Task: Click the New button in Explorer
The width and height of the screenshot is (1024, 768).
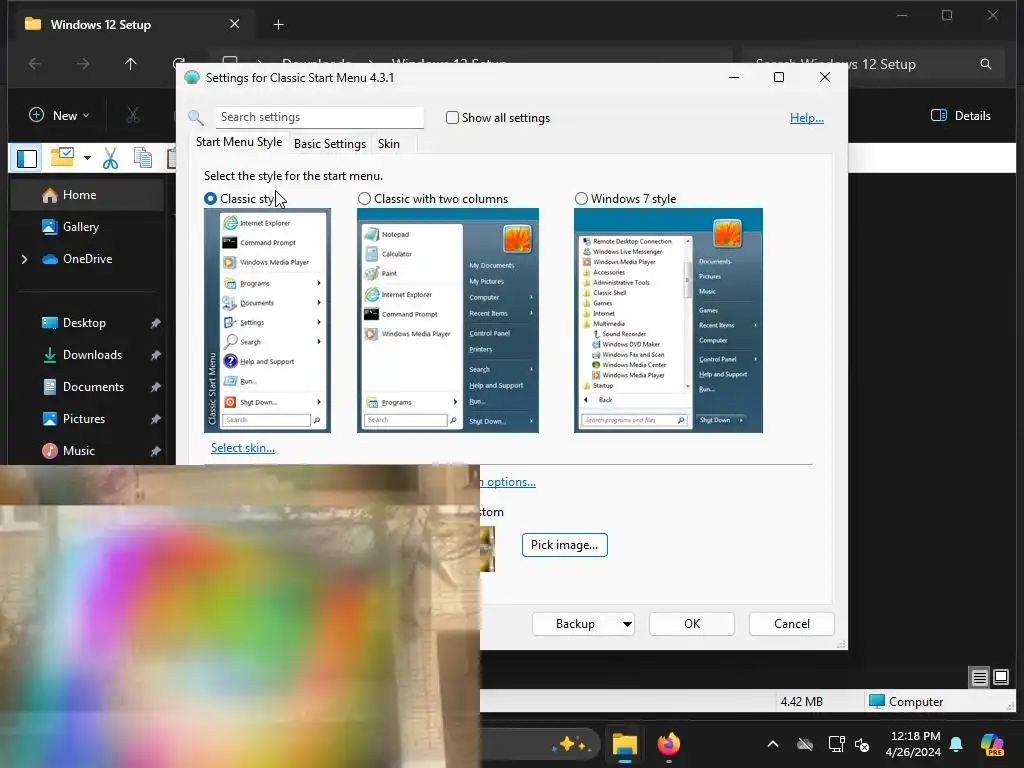Action: click(59, 116)
